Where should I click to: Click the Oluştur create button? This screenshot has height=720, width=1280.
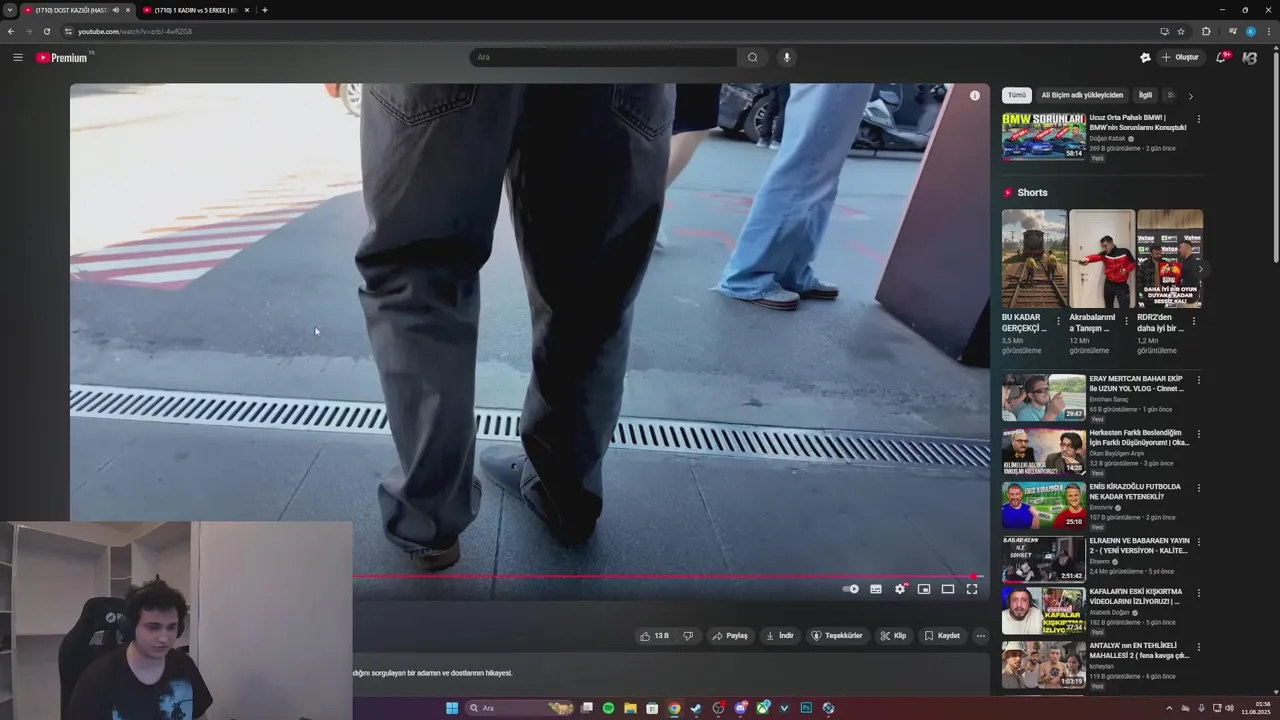[x=1181, y=57]
